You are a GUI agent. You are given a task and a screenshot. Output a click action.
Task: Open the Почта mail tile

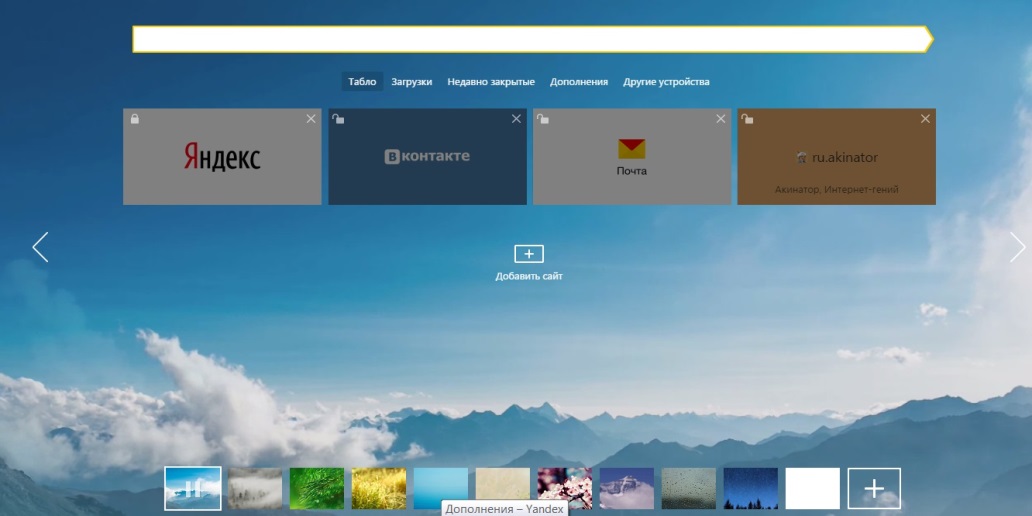631,158
